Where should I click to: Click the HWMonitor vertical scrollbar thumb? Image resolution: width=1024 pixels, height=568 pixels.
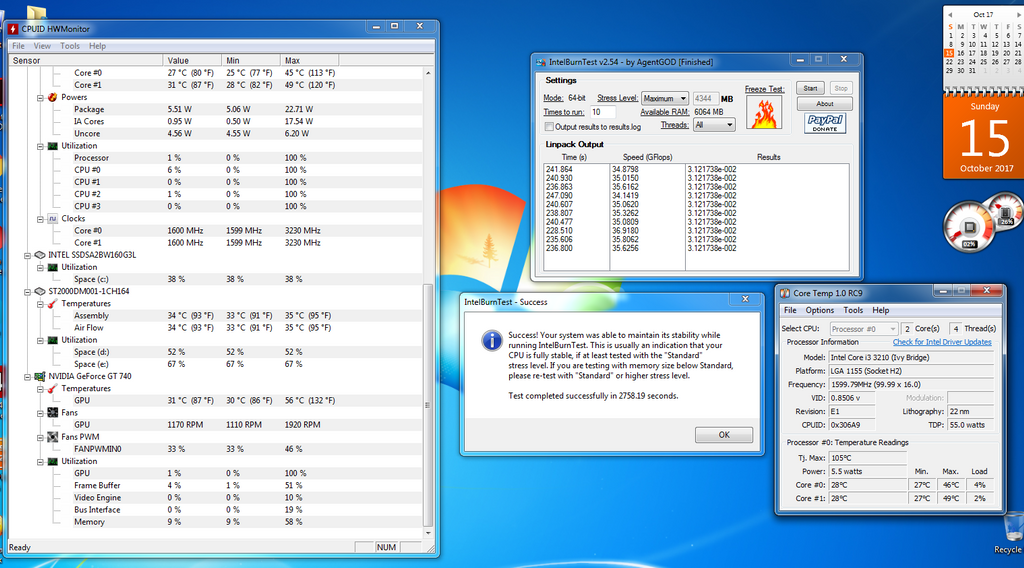428,405
